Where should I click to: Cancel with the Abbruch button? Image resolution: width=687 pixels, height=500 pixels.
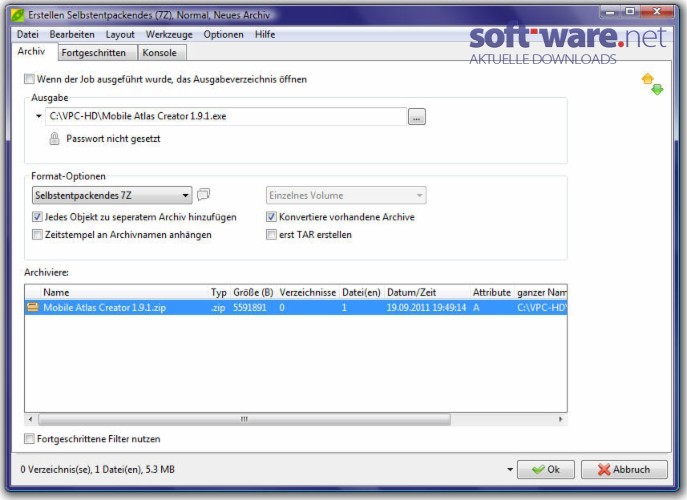pyautogui.click(x=624, y=469)
